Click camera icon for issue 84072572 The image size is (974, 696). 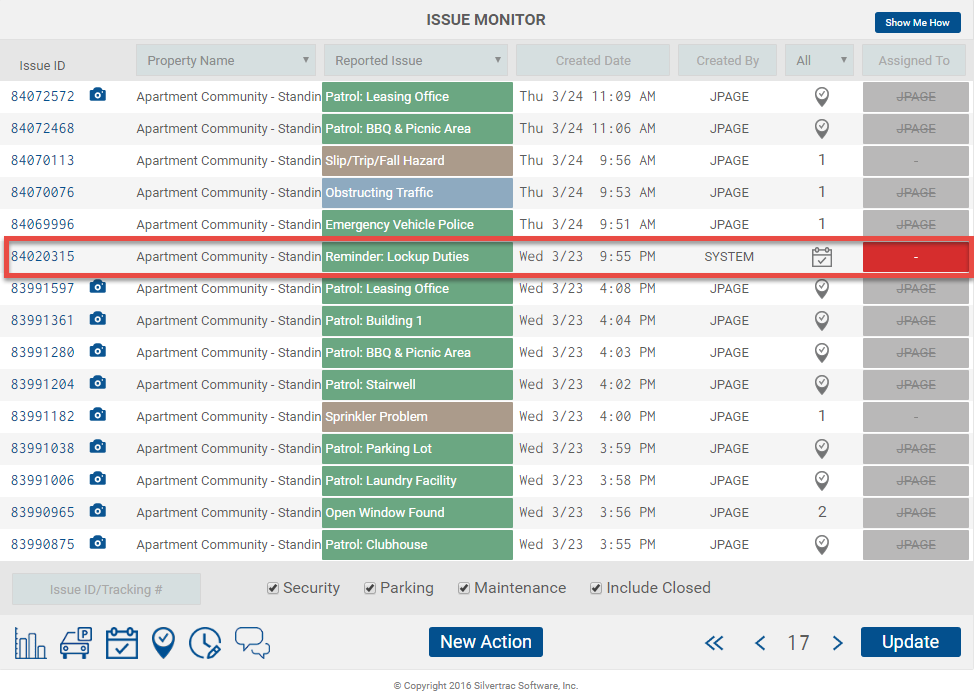(97, 96)
